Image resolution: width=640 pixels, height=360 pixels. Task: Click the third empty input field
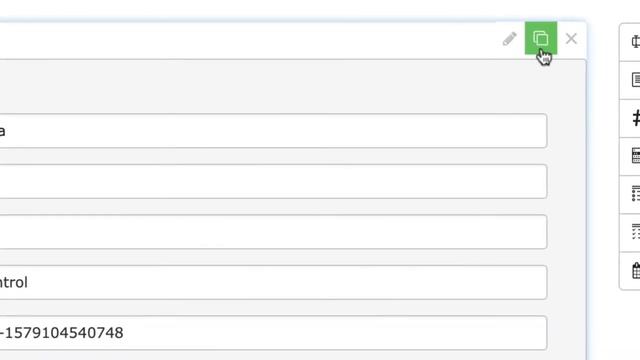coord(273,232)
